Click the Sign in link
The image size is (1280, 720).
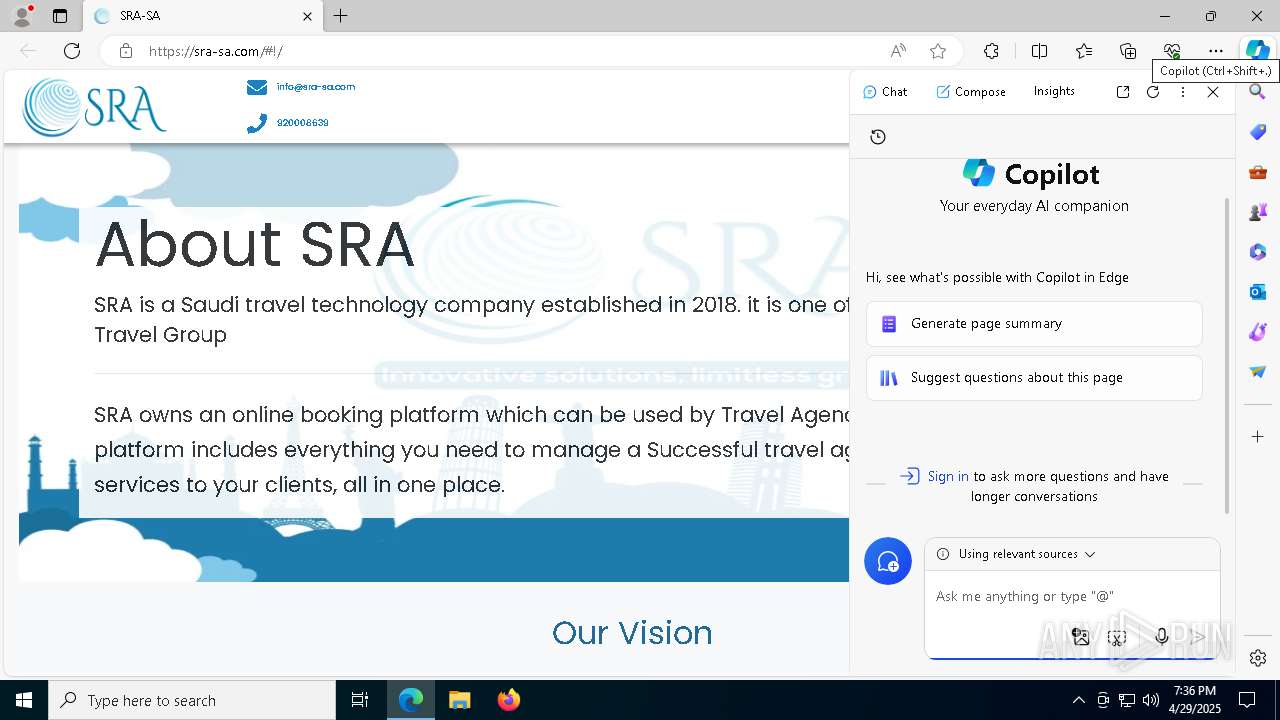(x=948, y=476)
